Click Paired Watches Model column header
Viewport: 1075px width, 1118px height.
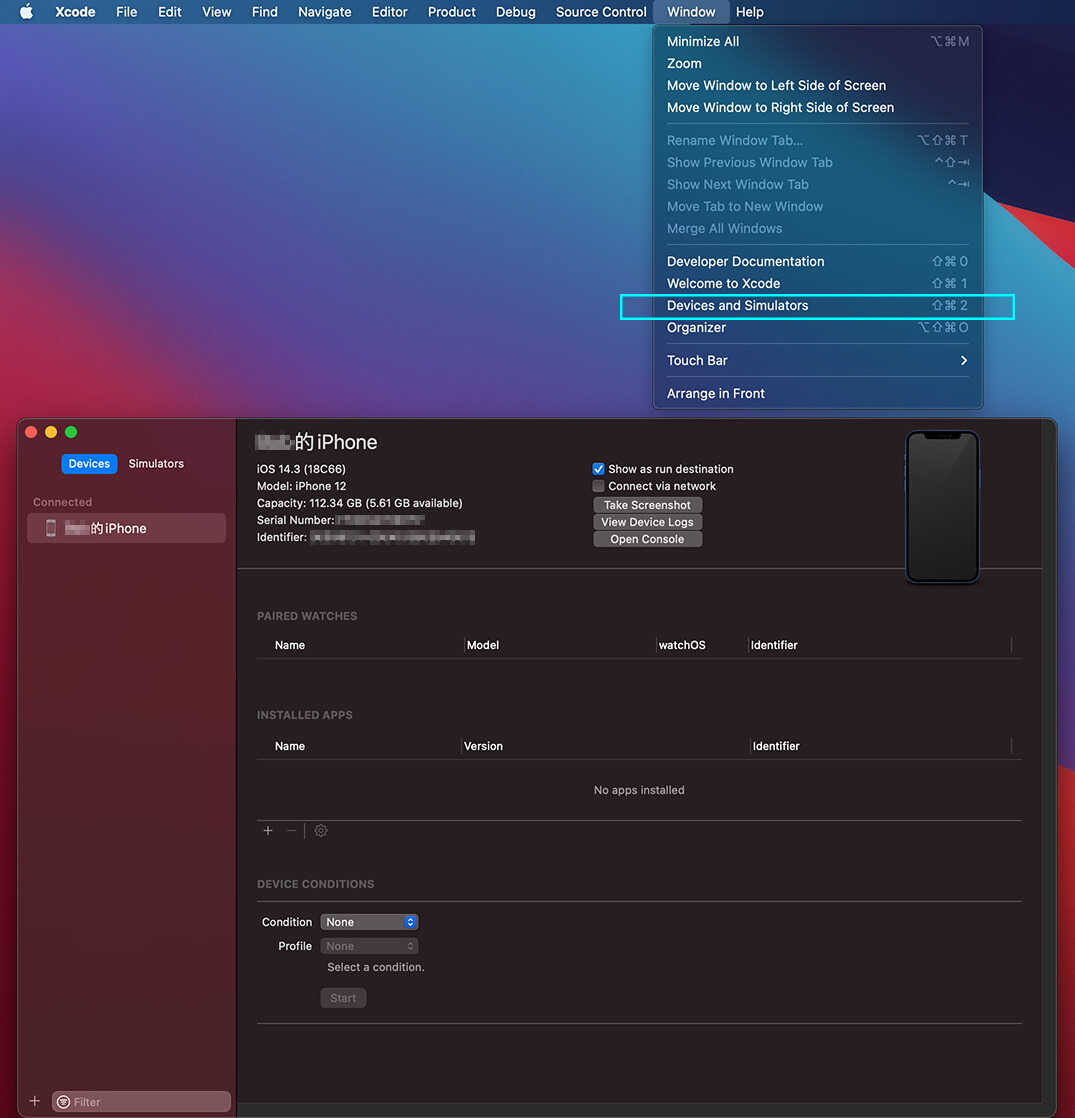coord(483,645)
